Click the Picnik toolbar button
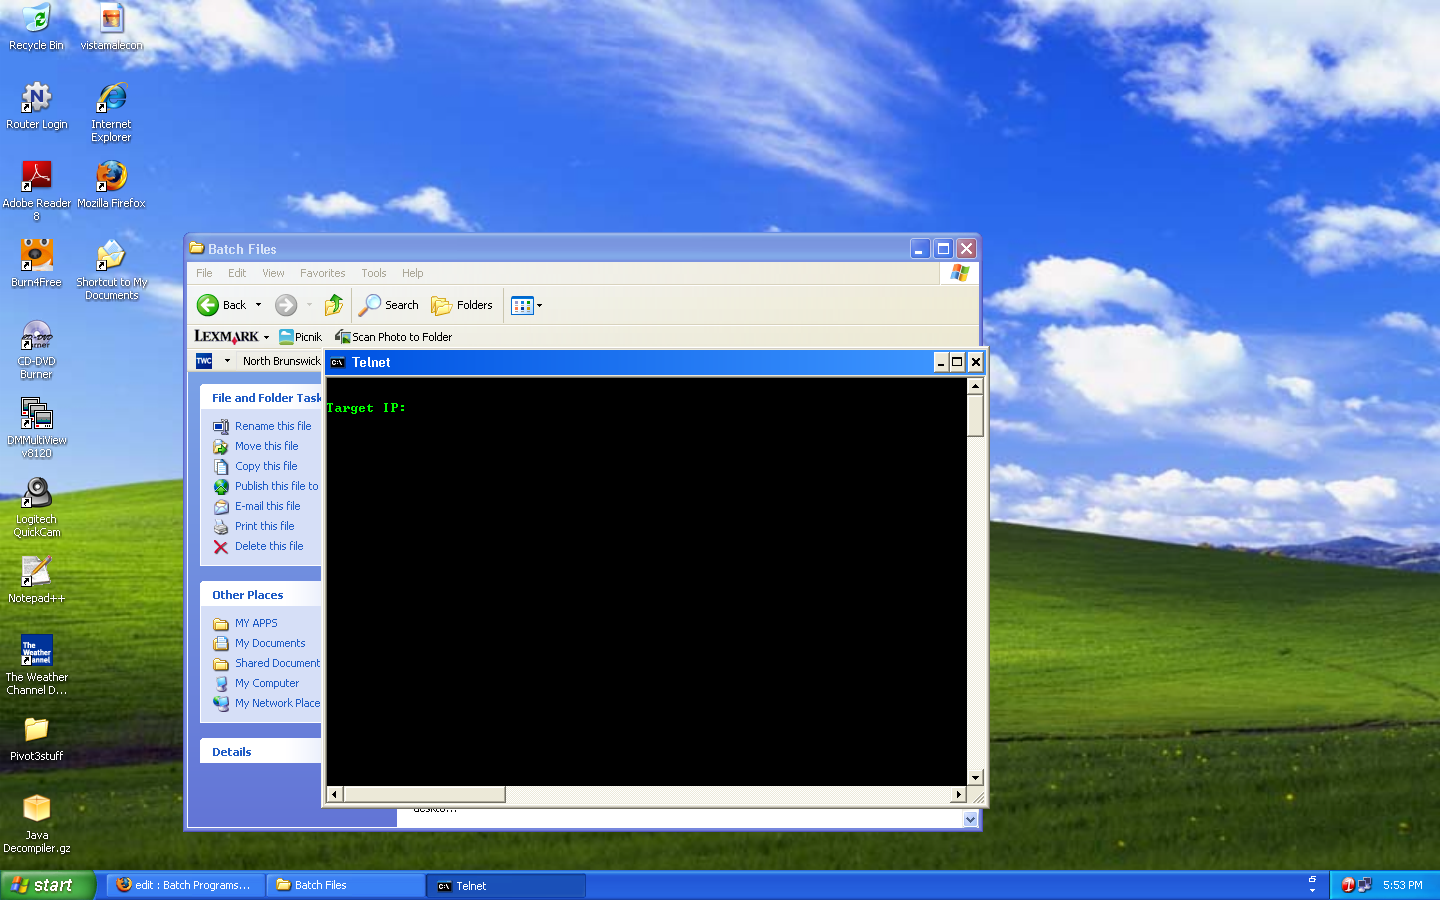The image size is (1440, 900). [x=300, y=337]
